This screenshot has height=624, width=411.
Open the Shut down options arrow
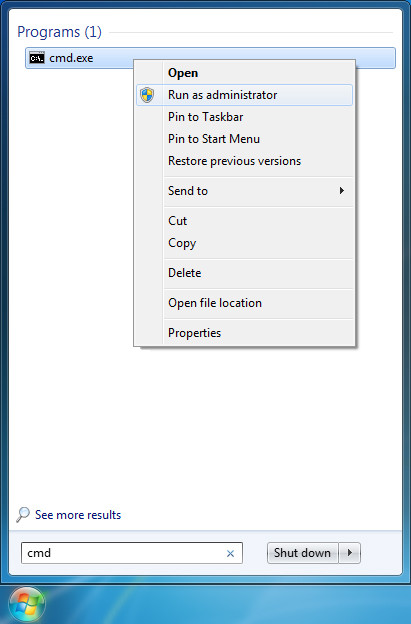[350, 553]
